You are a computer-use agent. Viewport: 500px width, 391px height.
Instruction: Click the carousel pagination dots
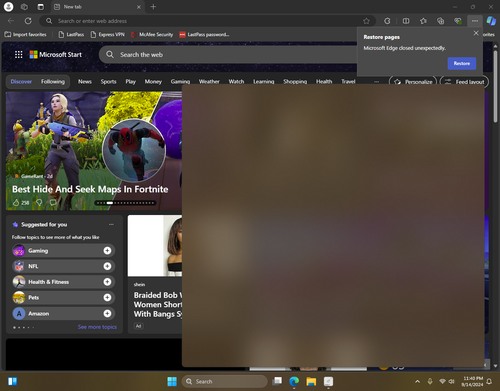coord(125,203)
